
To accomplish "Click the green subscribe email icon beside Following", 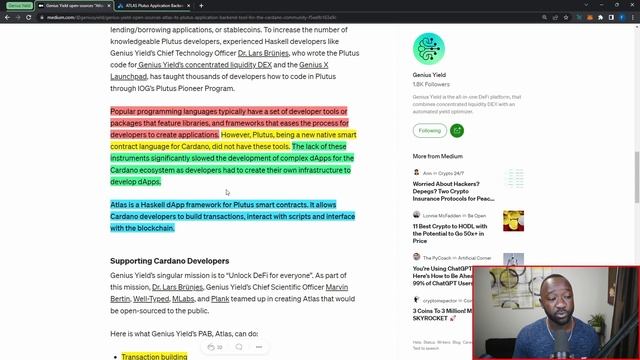I will pyautogui.click(x=457, y=131).
